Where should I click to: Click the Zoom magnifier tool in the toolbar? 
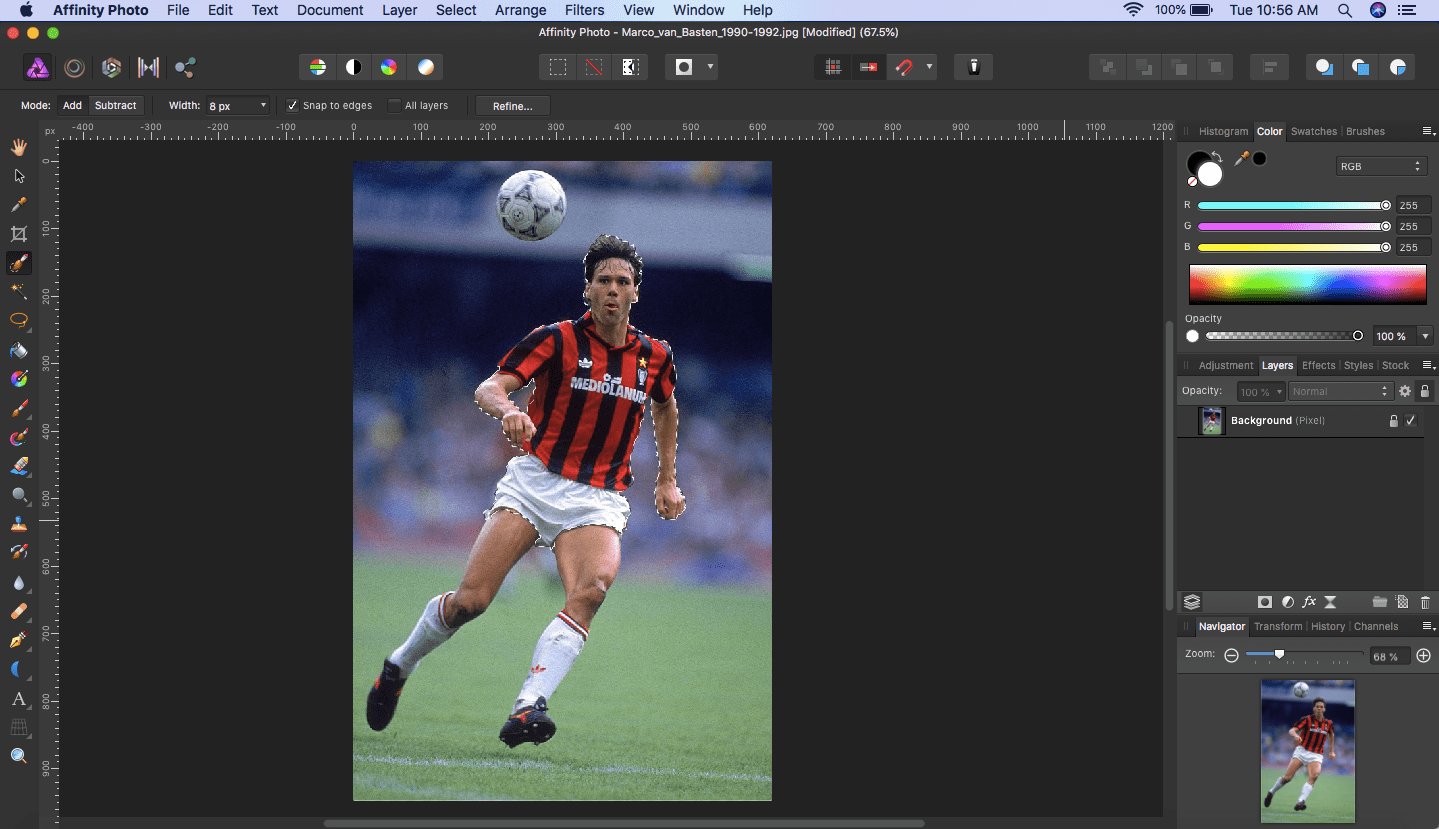[x=18, y=756]
